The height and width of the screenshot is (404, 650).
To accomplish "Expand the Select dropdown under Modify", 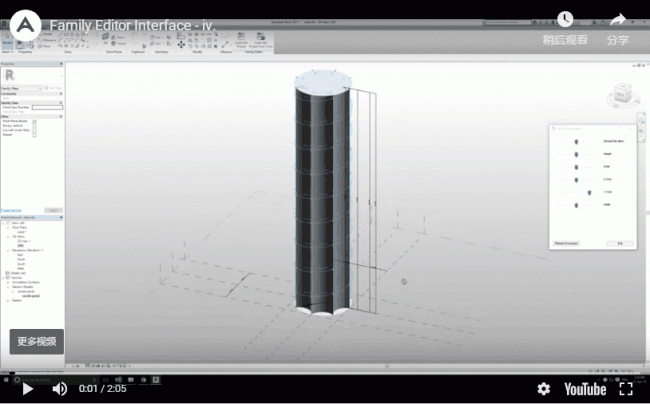I will tap(8, 52).
